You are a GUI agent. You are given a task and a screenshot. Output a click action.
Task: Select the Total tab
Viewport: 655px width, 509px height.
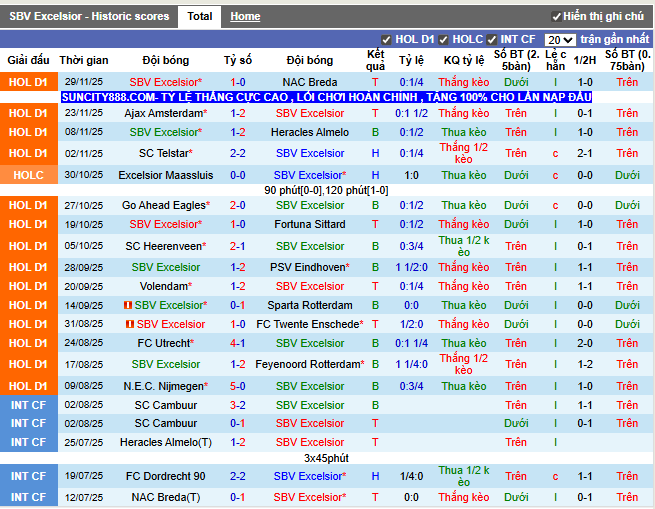pyautogui.click(x=200, y=17)
